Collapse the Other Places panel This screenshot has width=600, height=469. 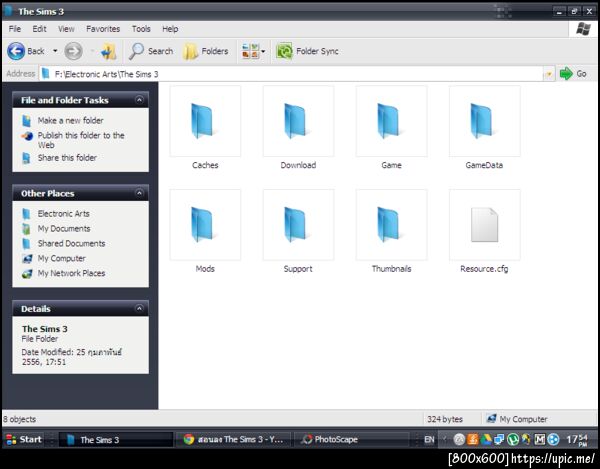pyautogui.click(x=139, y=193)
